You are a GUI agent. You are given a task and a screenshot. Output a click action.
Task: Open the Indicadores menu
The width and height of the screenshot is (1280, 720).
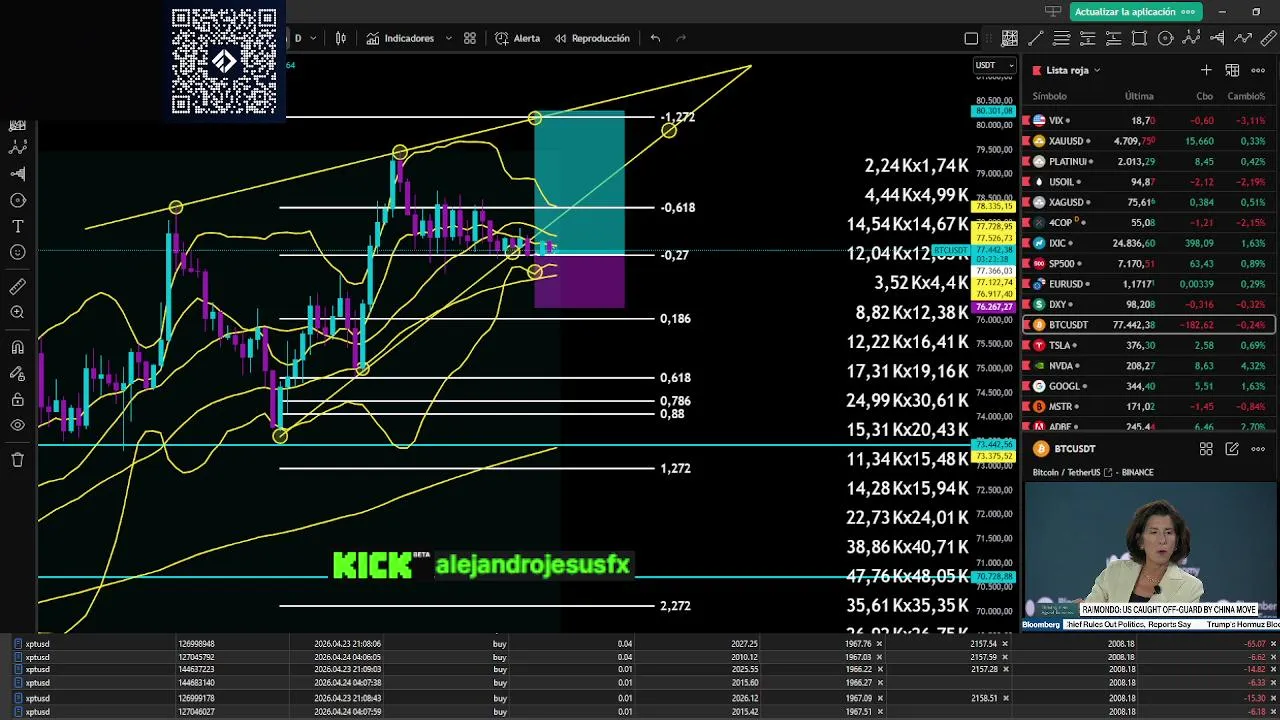[400, 38]
